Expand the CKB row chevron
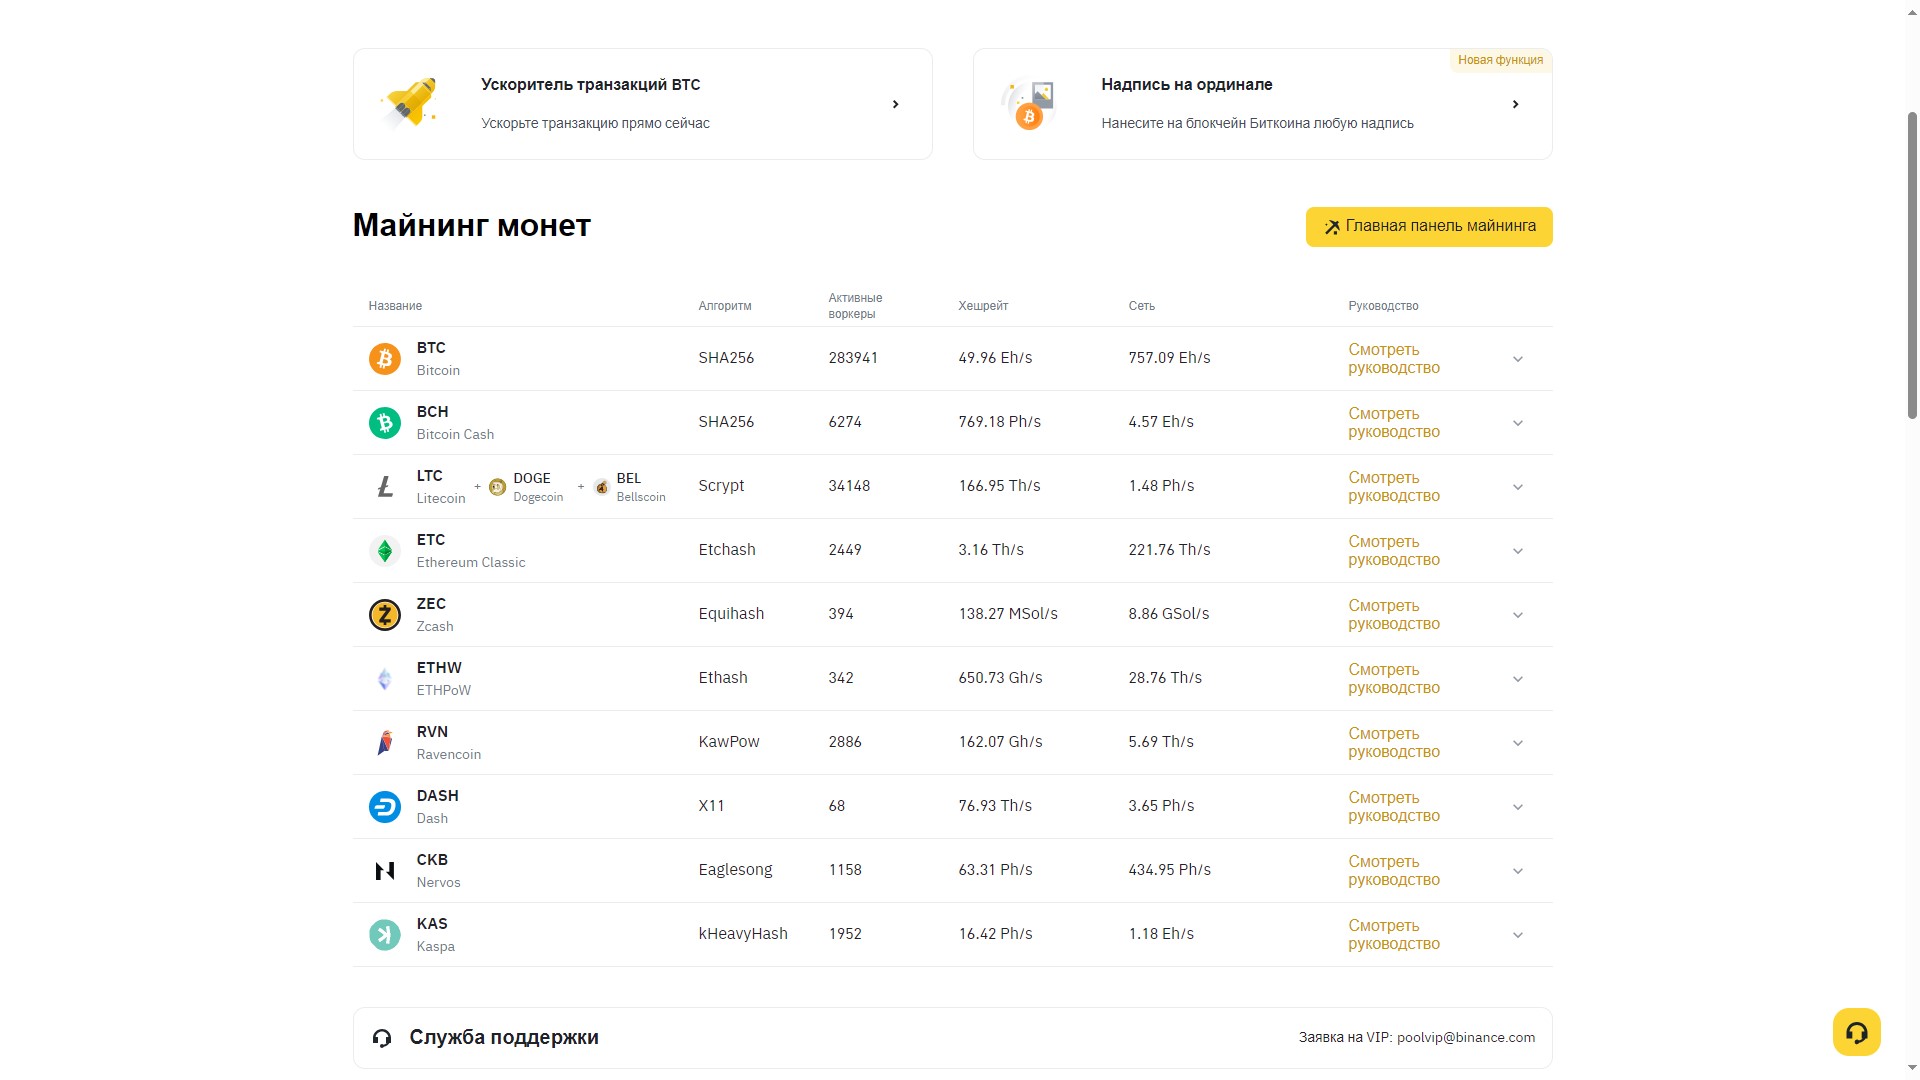This screenshot has width=1920, height=1080. click(x=1518, y=871)
